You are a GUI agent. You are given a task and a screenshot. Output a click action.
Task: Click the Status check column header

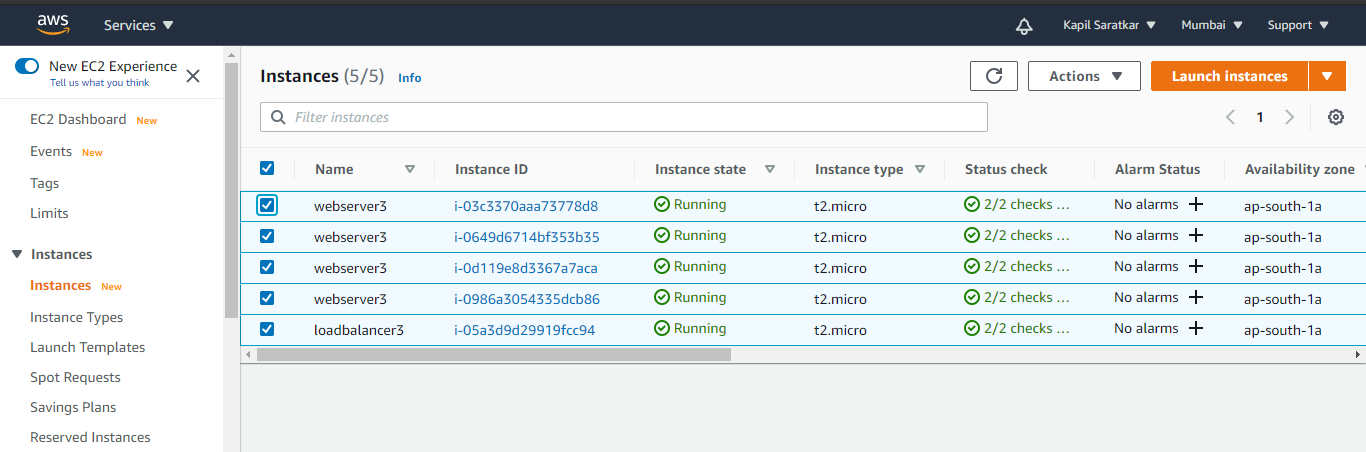pos(1006,169)
